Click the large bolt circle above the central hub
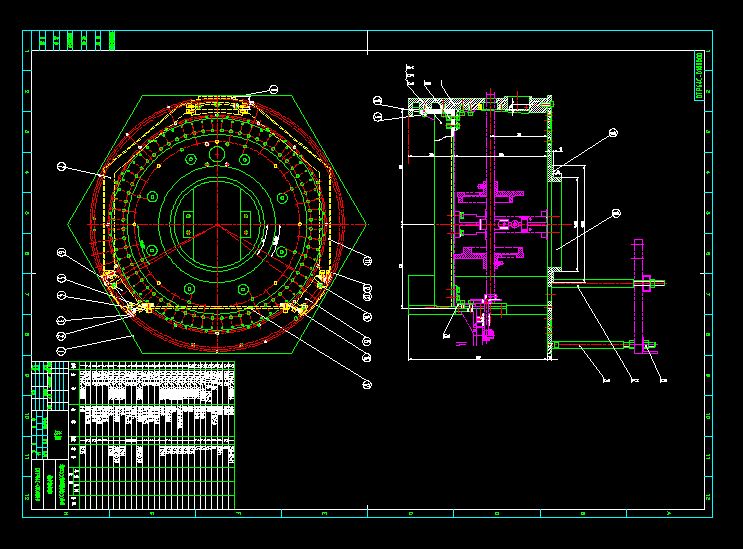This screenshot has height=549, width=743. tap(217, 154)
